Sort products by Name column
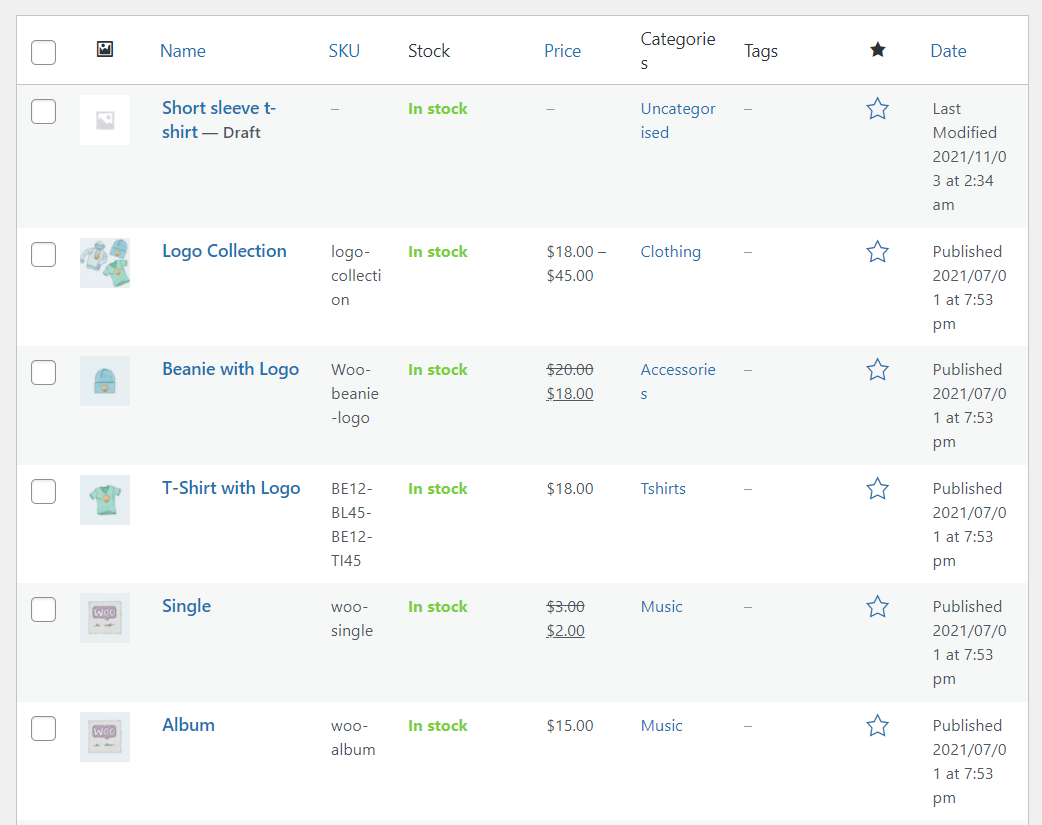1042x825 pixels. coord(182,51)
